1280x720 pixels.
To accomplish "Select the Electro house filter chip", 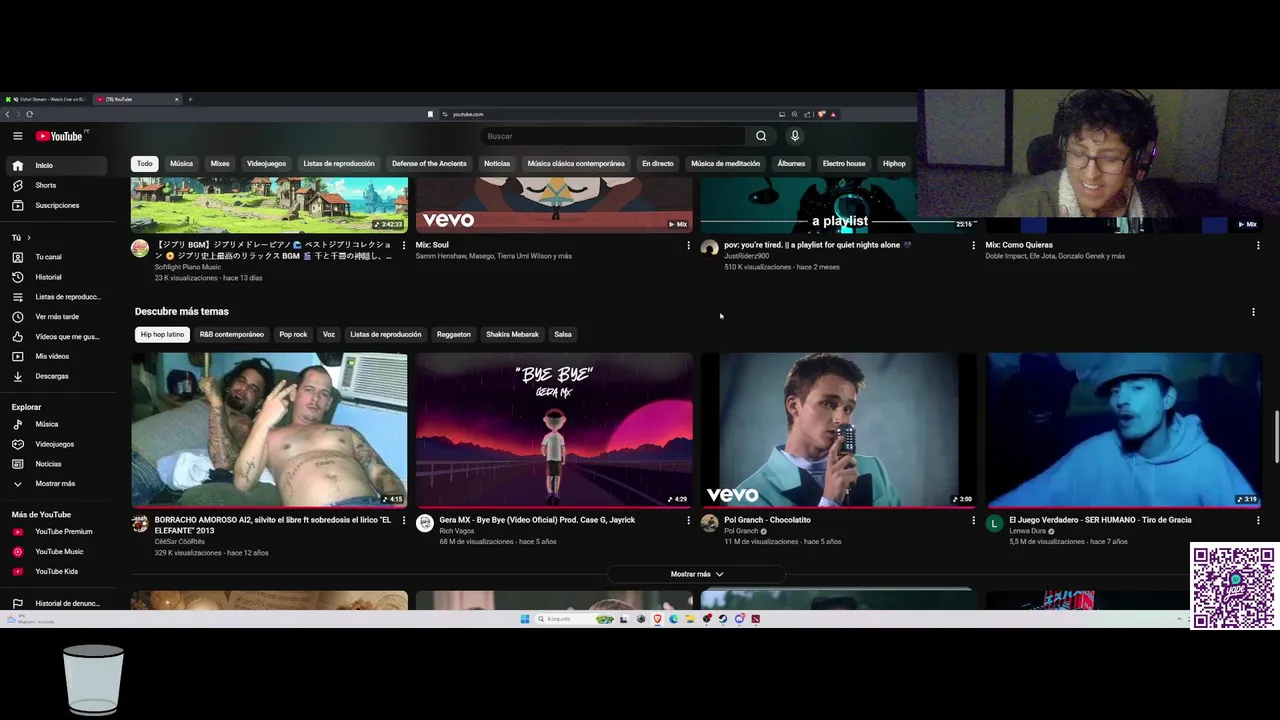I will point(844,164).
